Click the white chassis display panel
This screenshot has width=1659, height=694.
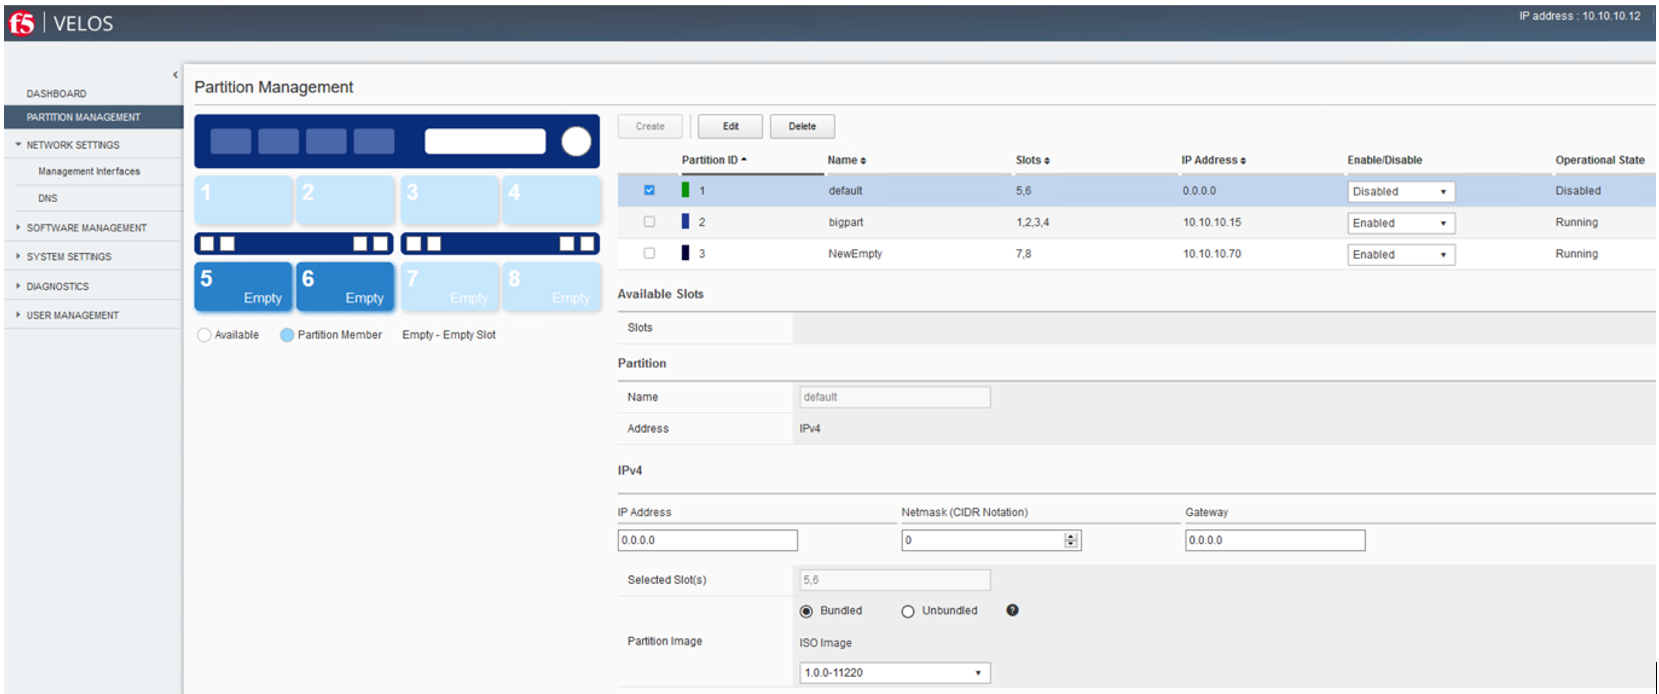pyautogui.click(x=485, y=141)
